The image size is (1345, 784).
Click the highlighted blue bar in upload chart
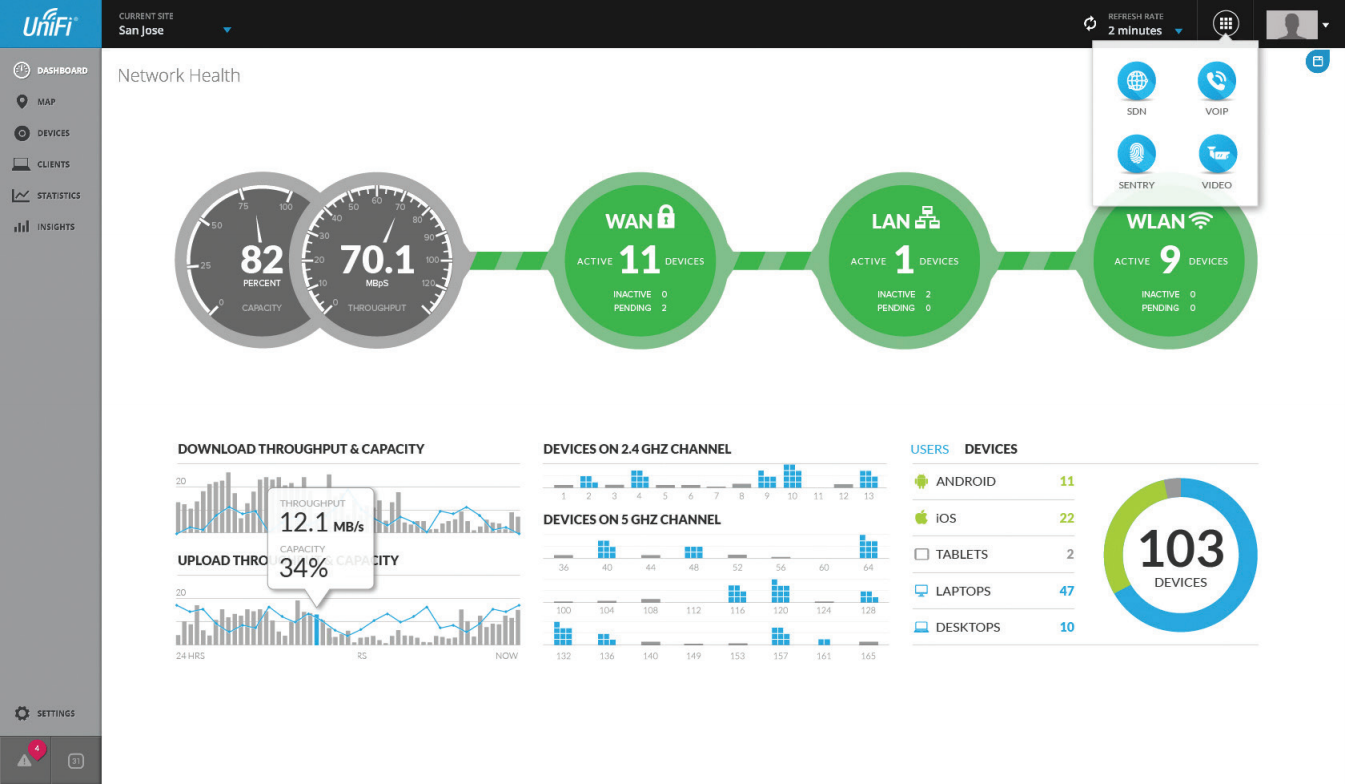pos(318,630)
